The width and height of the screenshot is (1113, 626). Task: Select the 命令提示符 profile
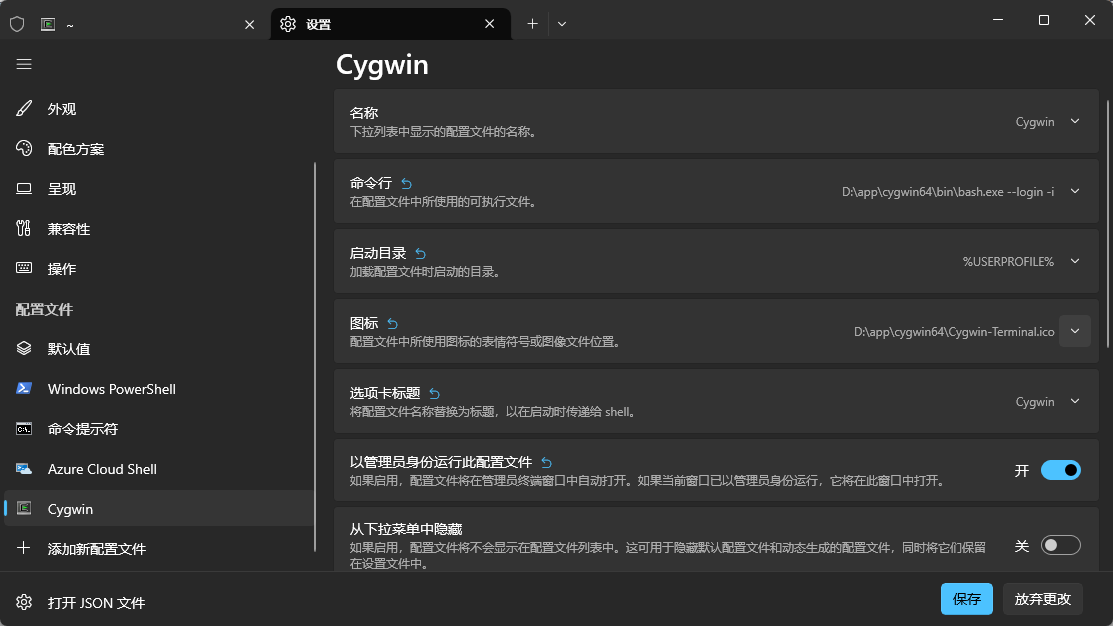159,429
